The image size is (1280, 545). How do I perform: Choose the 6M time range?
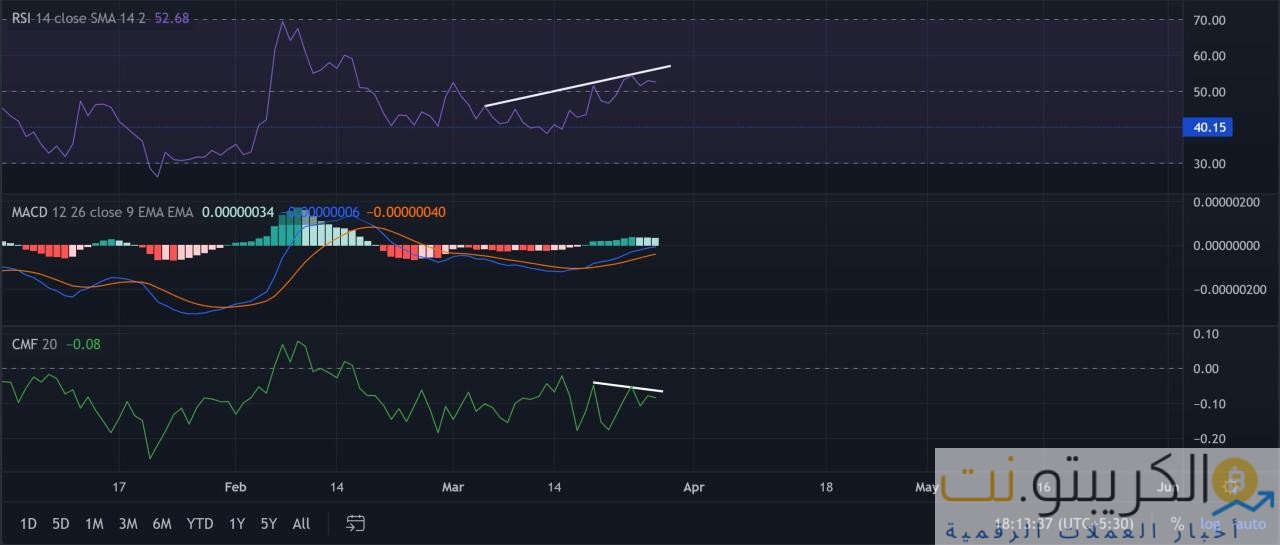[161, 523]
